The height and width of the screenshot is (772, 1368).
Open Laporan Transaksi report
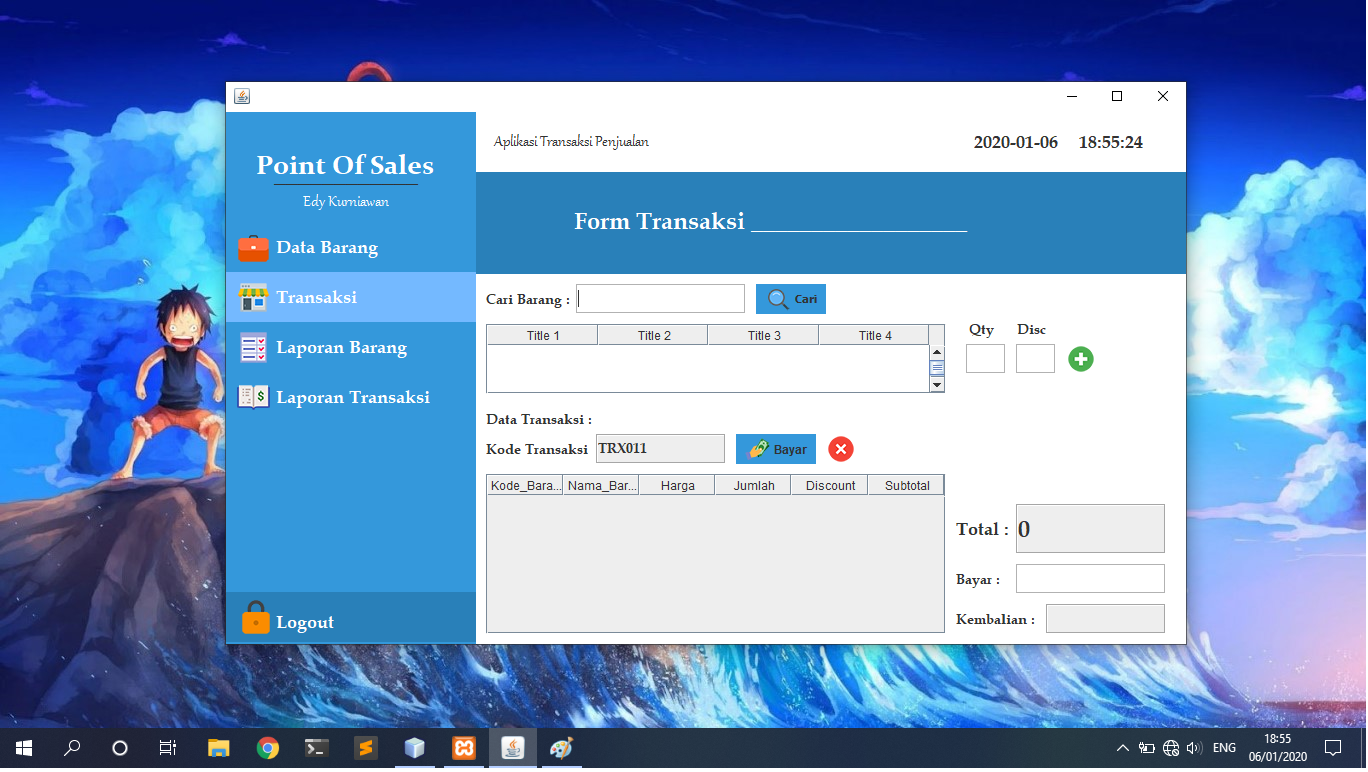tap(350, 397)
